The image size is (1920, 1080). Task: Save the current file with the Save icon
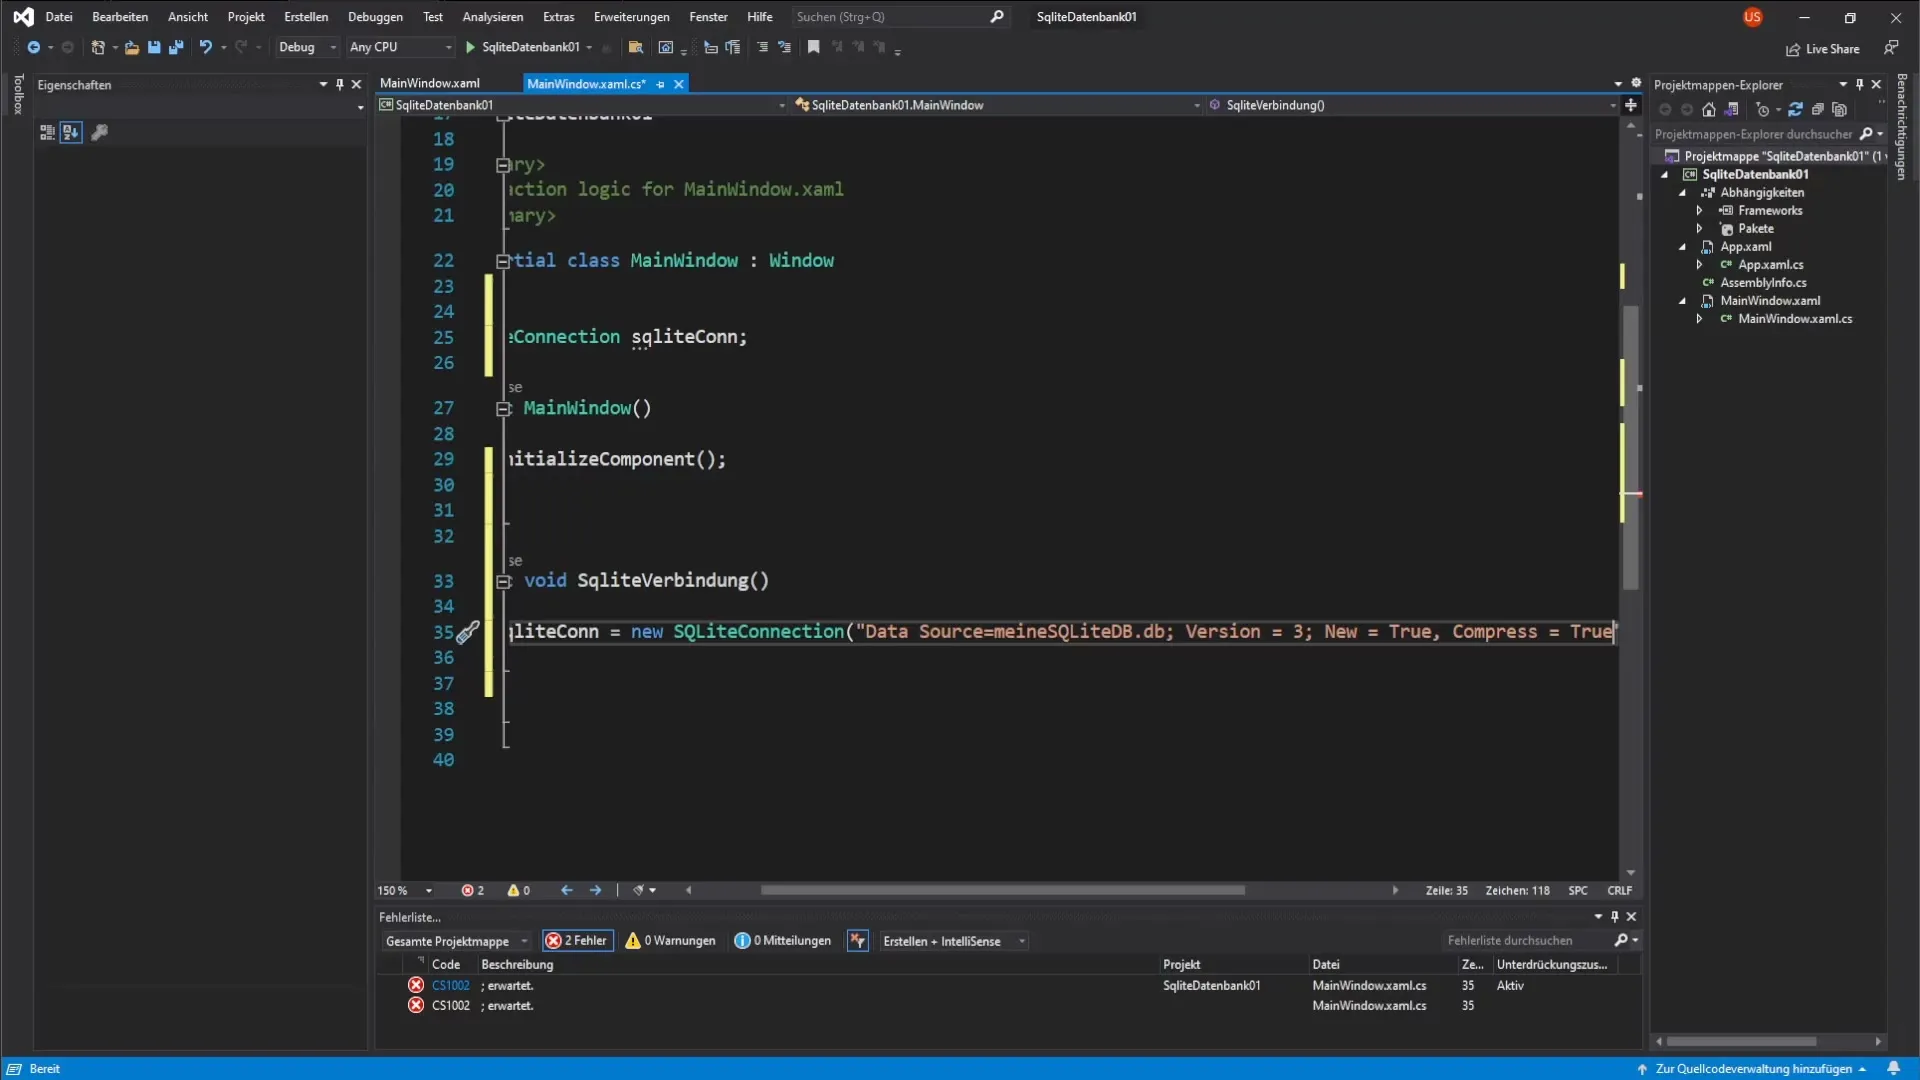tap(154, 47)
